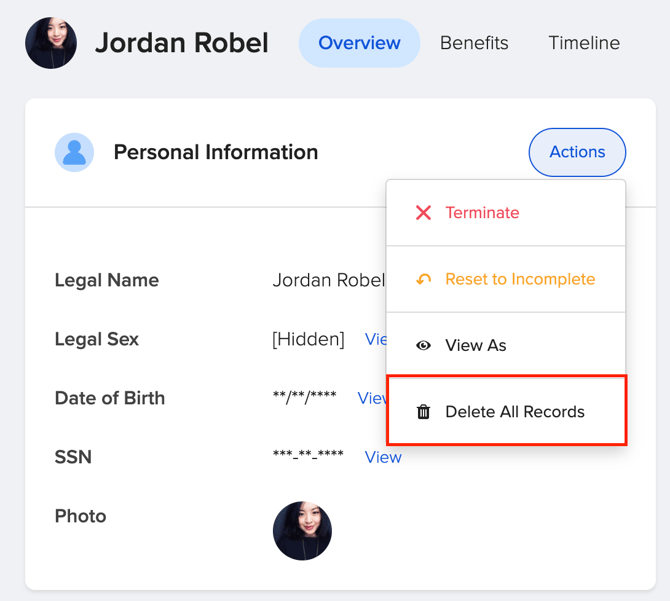
Task: Click the orange Reset undo arrow icon
Action: [x=423, y=280]
